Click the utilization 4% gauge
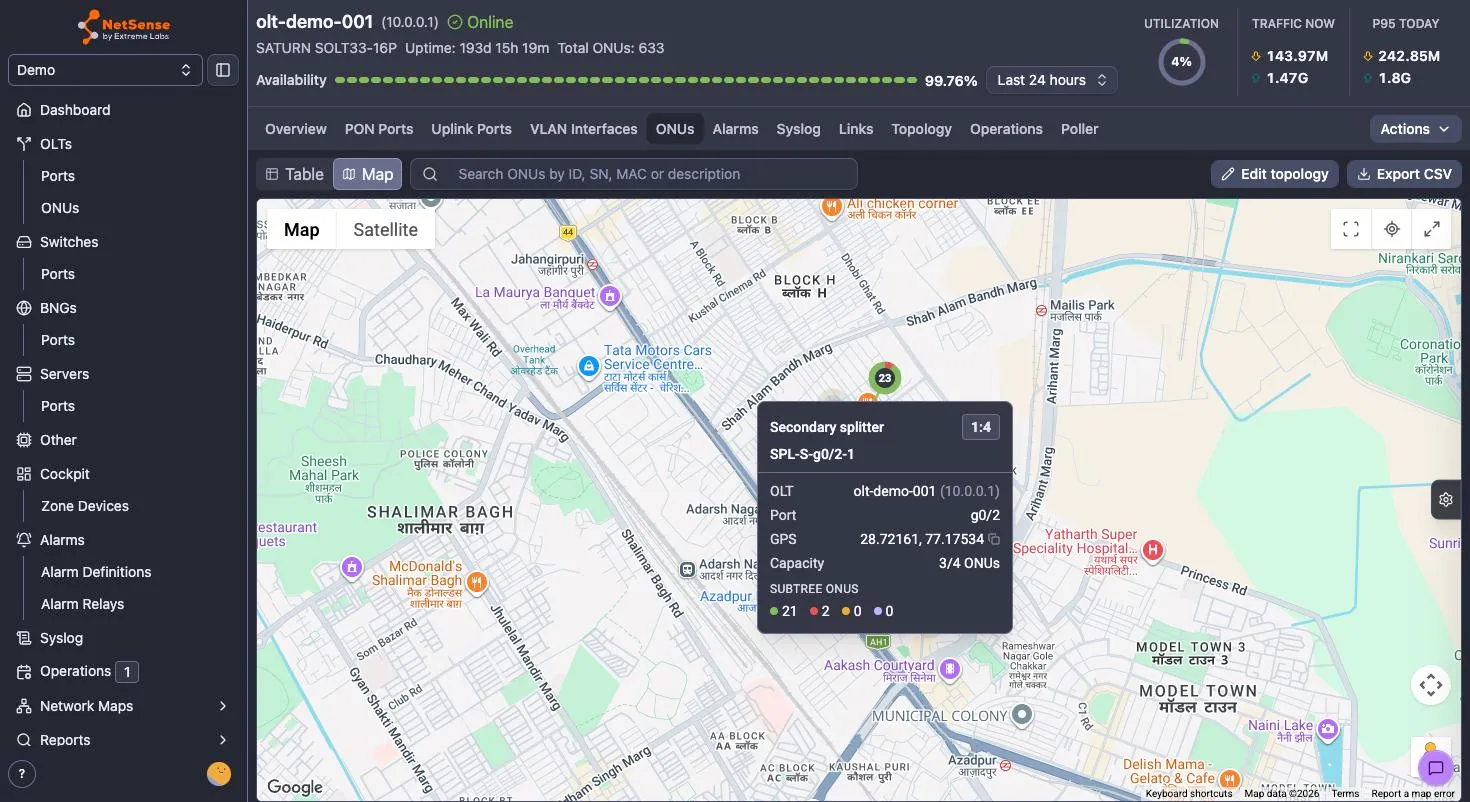The image size is (1470, 802). [1181, 62]
